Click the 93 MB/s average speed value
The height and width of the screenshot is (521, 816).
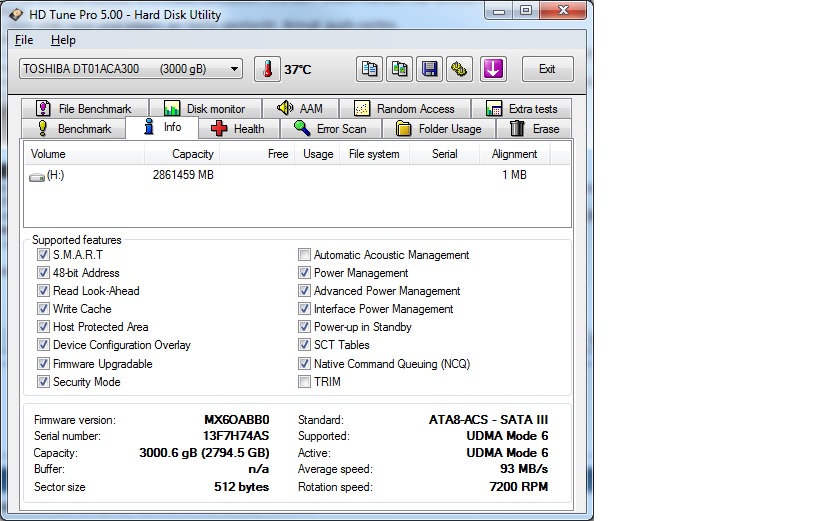point(524,469)
